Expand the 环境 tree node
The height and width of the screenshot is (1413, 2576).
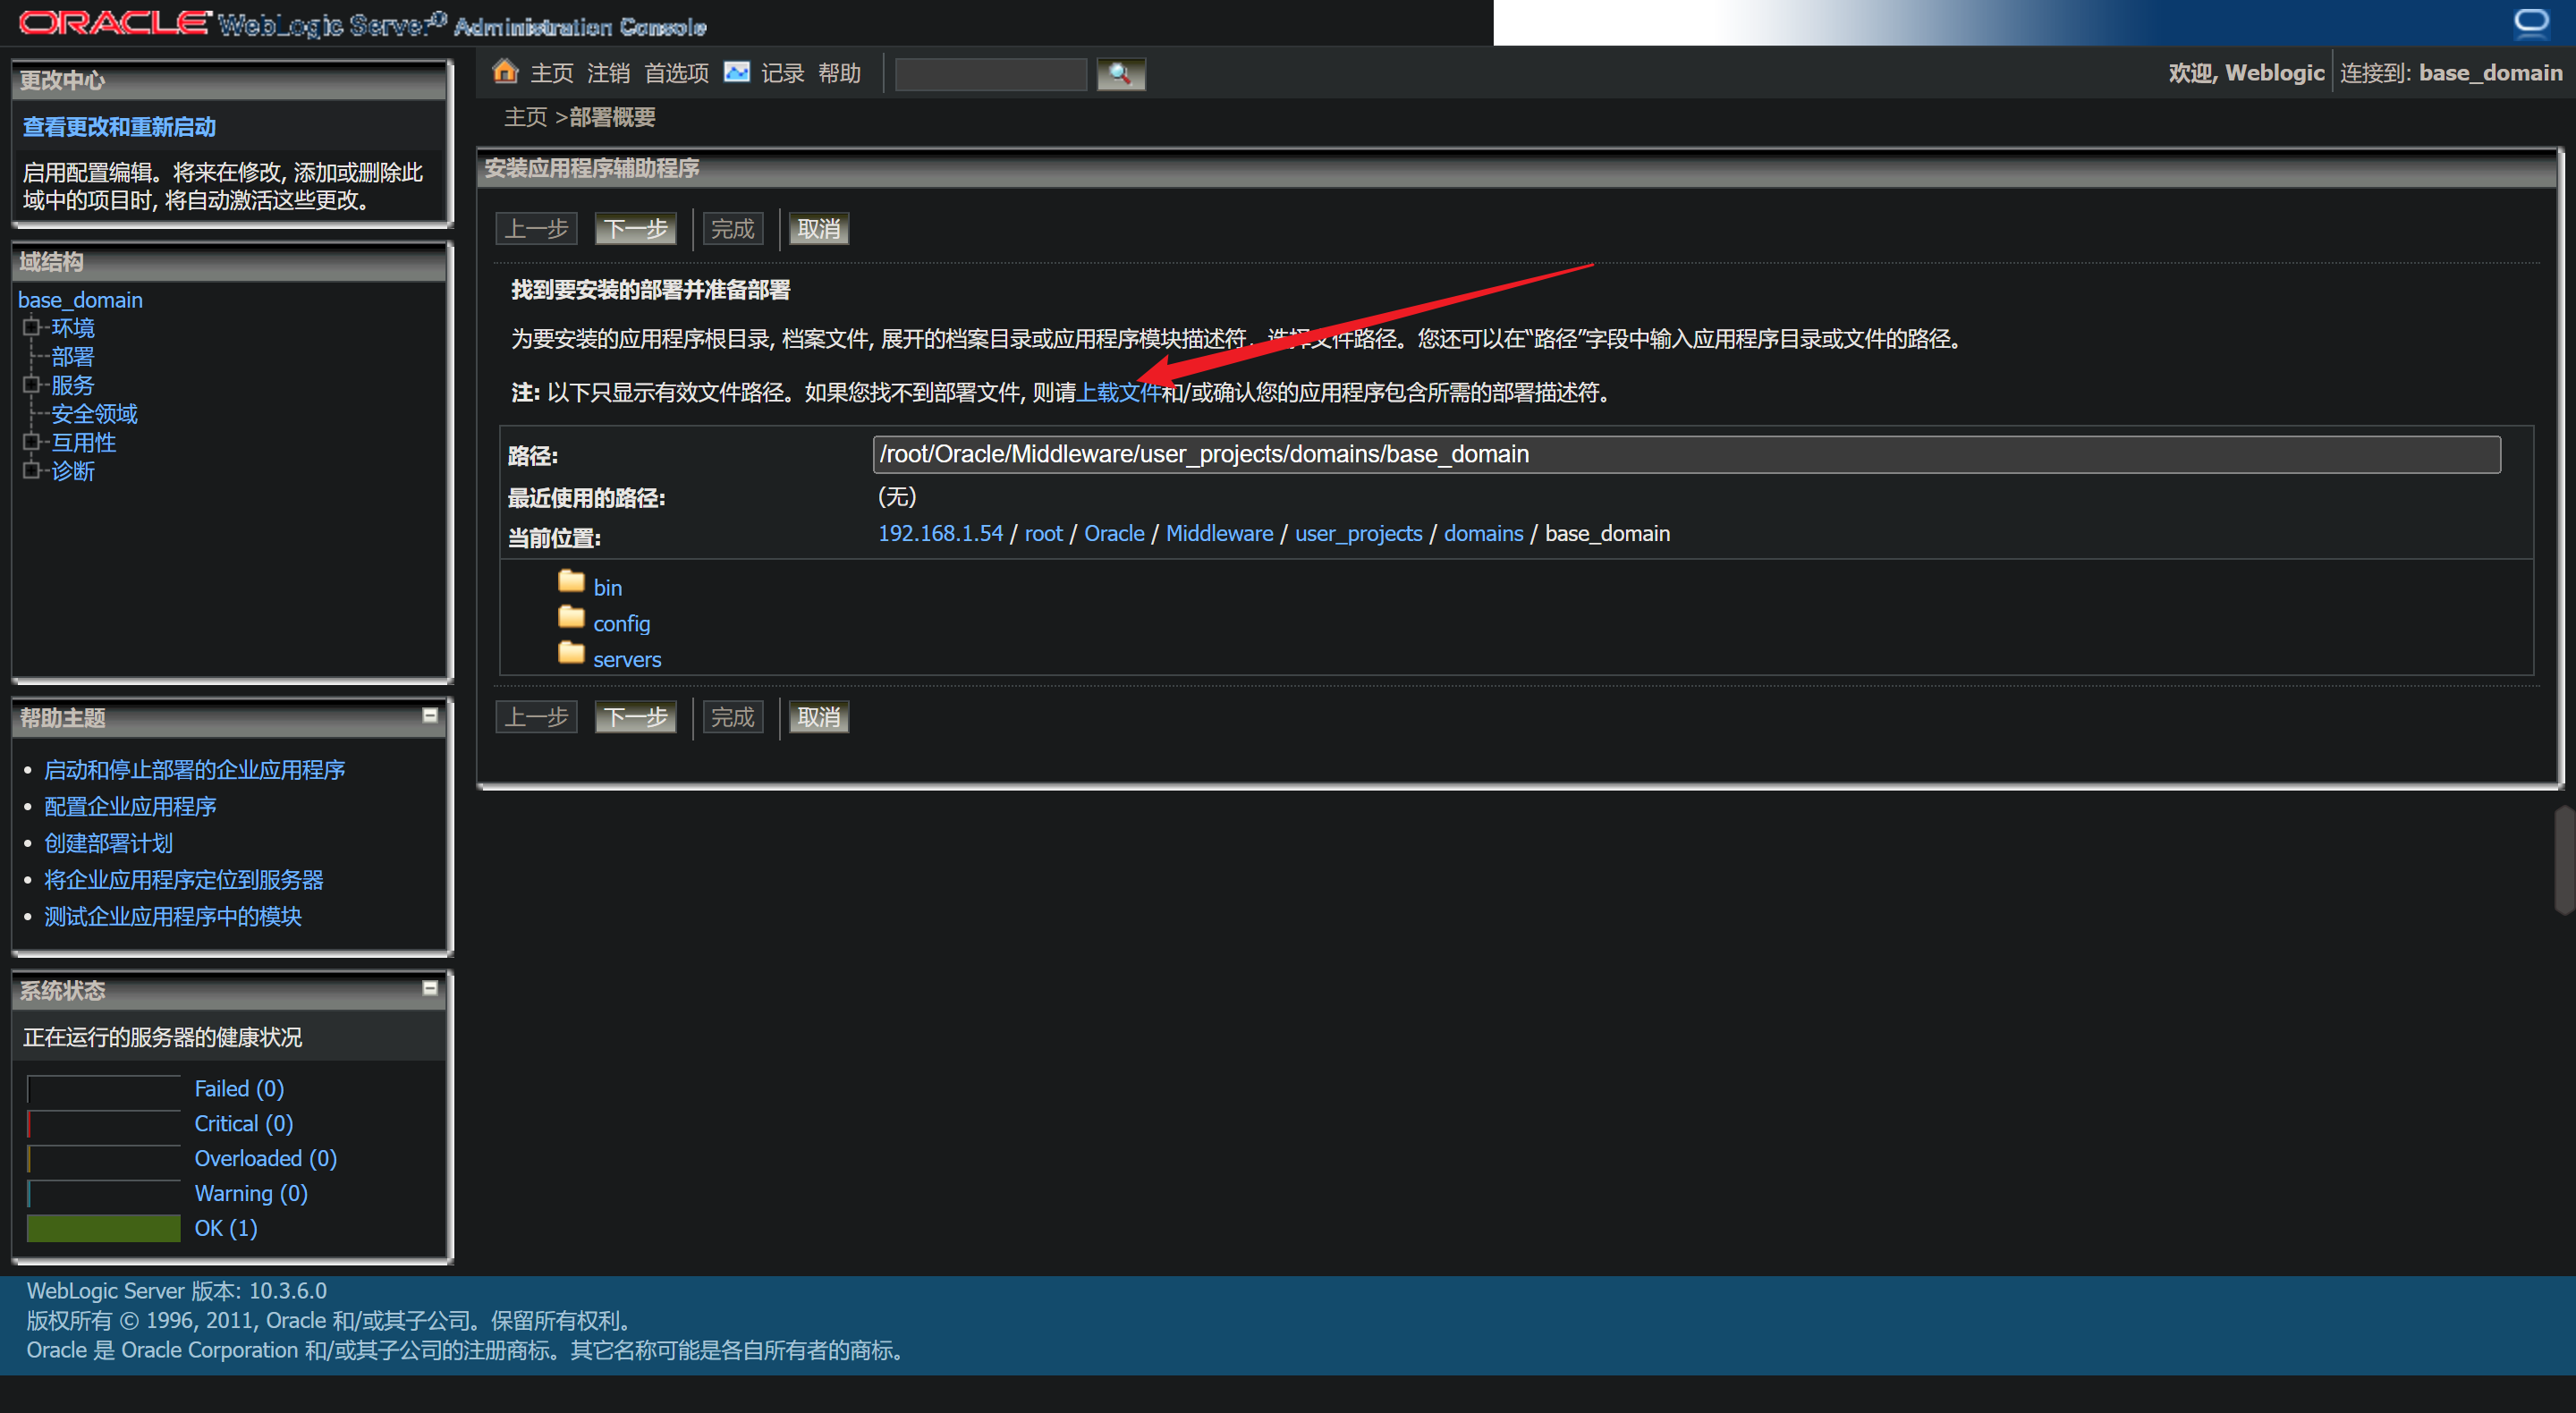(x=31, y=327)
